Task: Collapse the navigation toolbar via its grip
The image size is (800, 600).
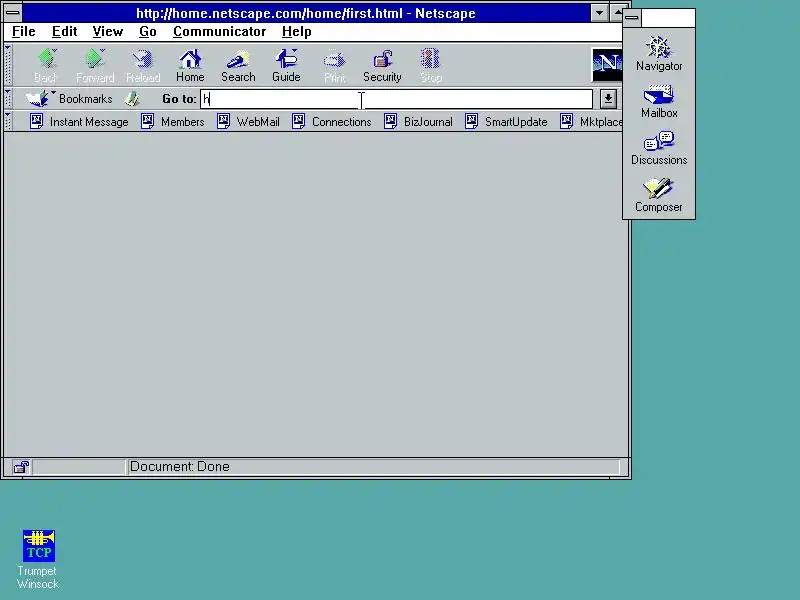Action: [x=8, y=65]
